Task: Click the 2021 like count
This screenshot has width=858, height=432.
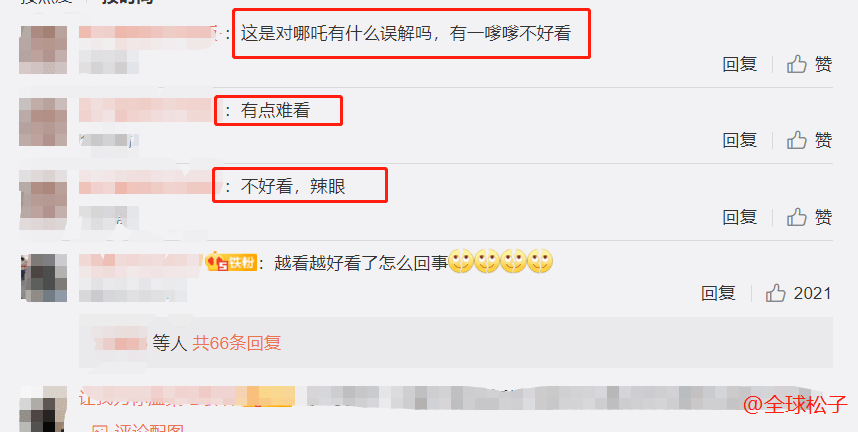Action: coord(812,293)
